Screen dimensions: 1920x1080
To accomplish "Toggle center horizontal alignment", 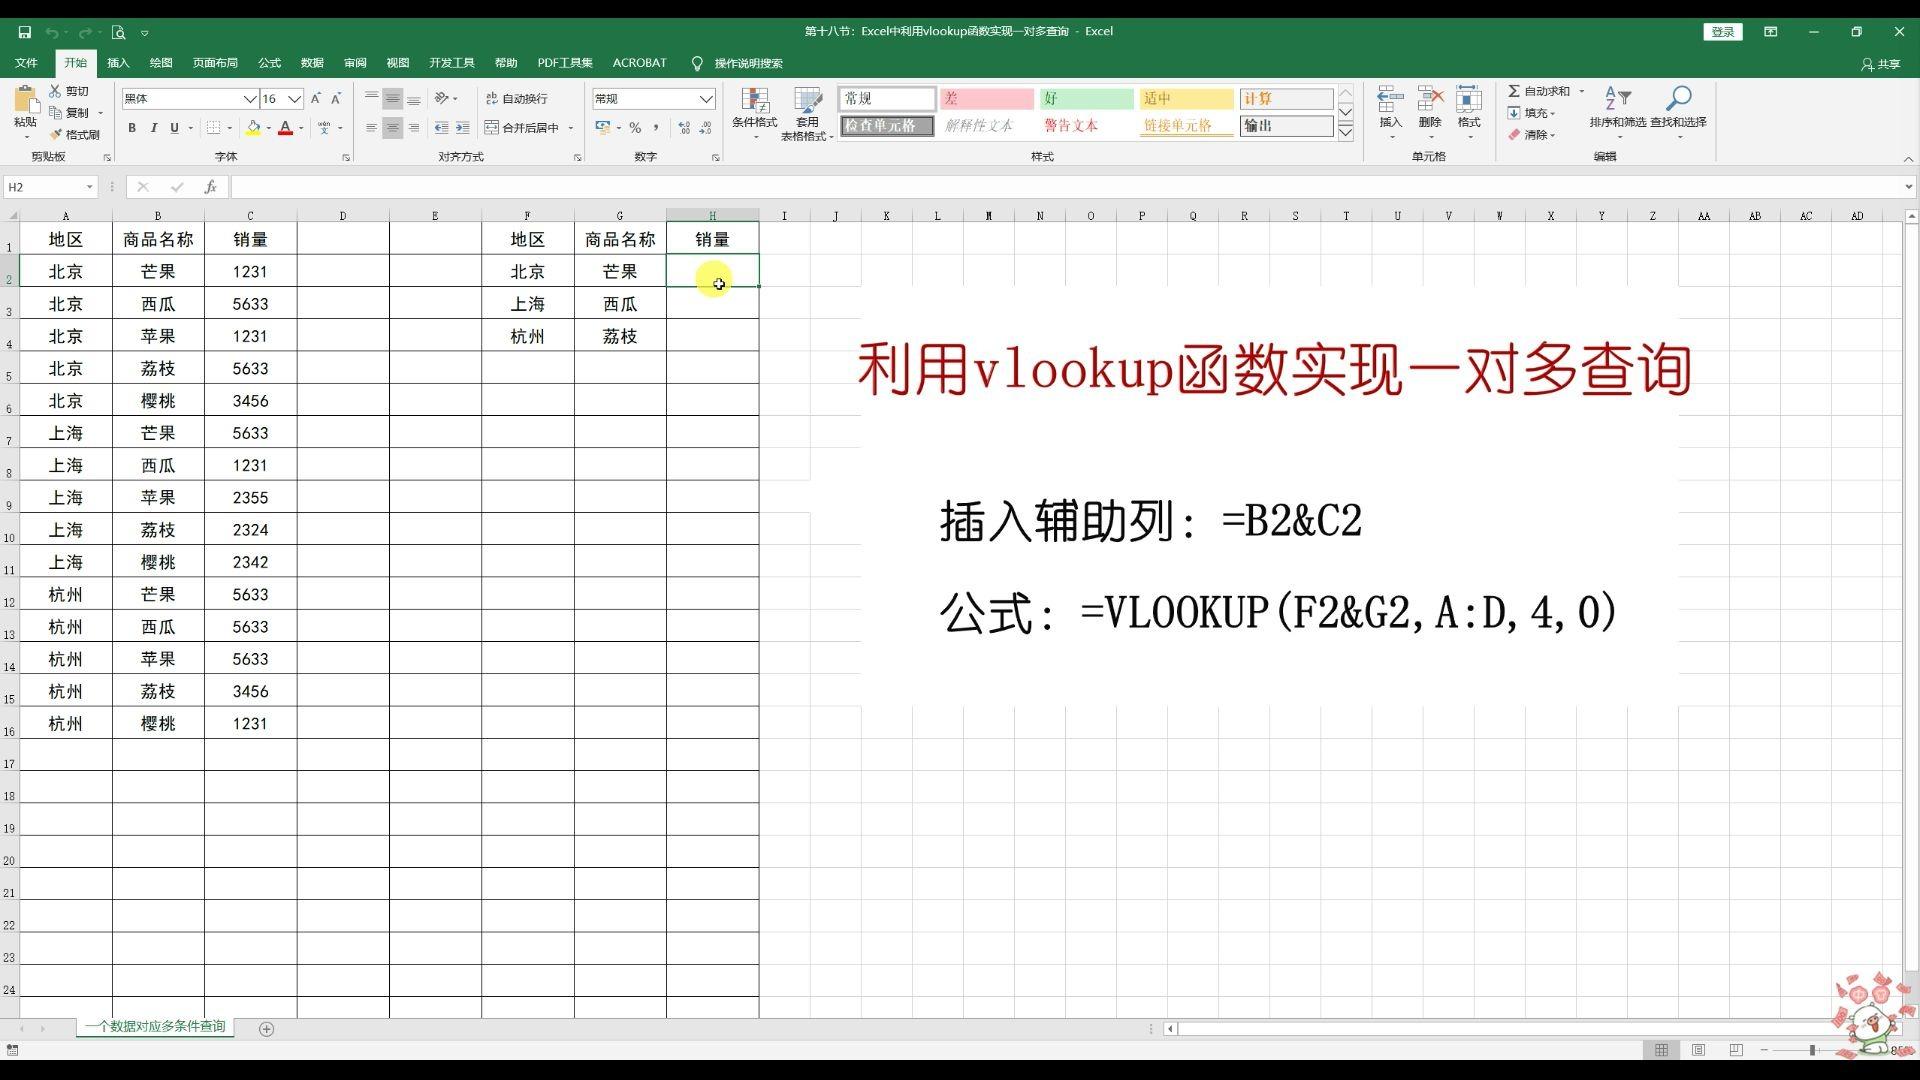I will click(392, 128).
